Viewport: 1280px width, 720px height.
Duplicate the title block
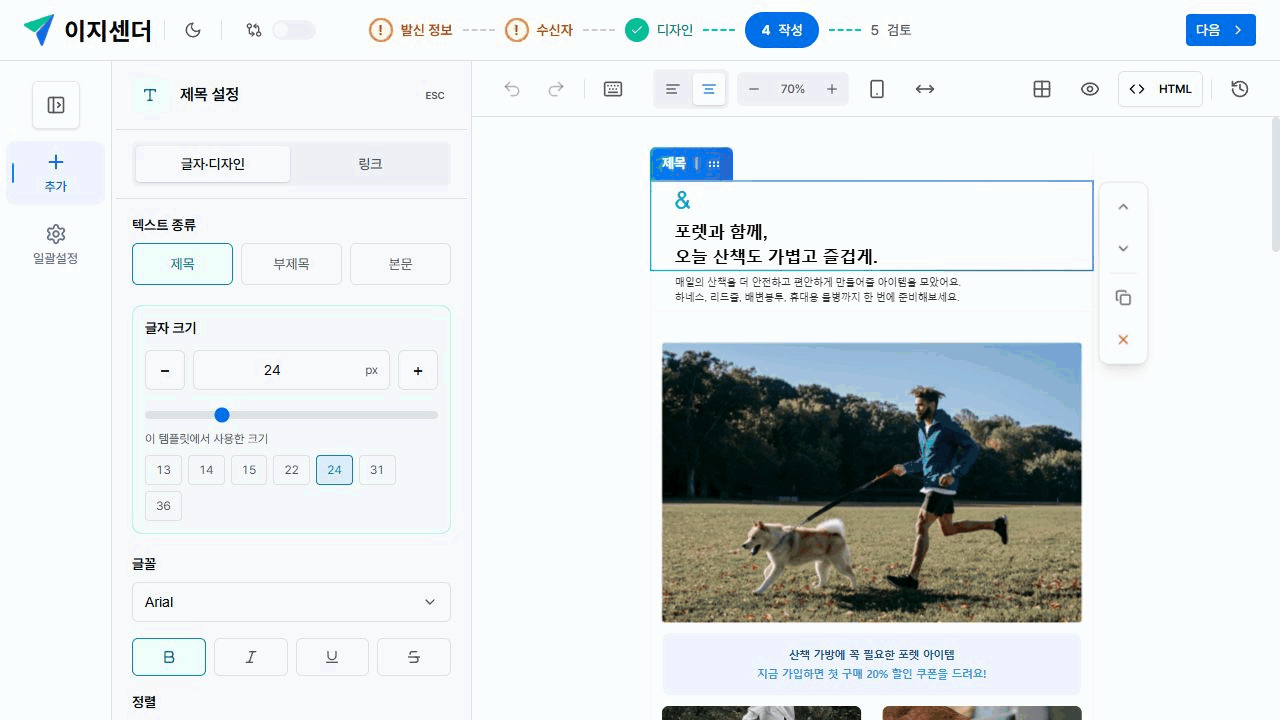pos(1123,298)
